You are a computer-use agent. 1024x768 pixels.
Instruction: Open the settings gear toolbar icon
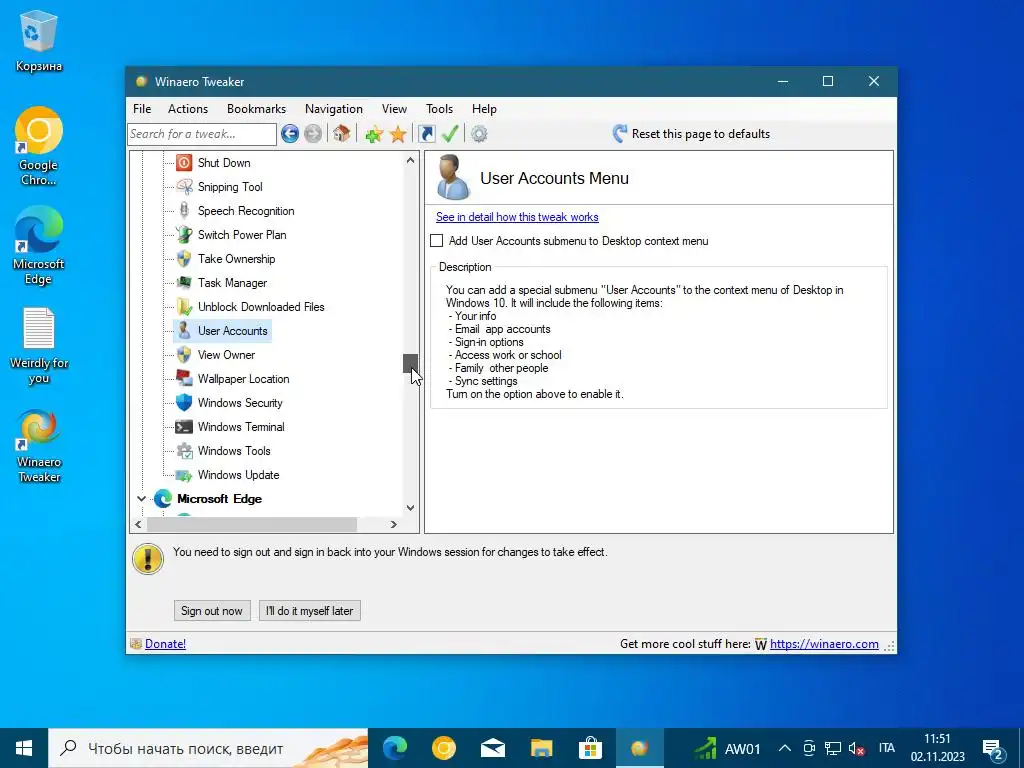(479, 134)
